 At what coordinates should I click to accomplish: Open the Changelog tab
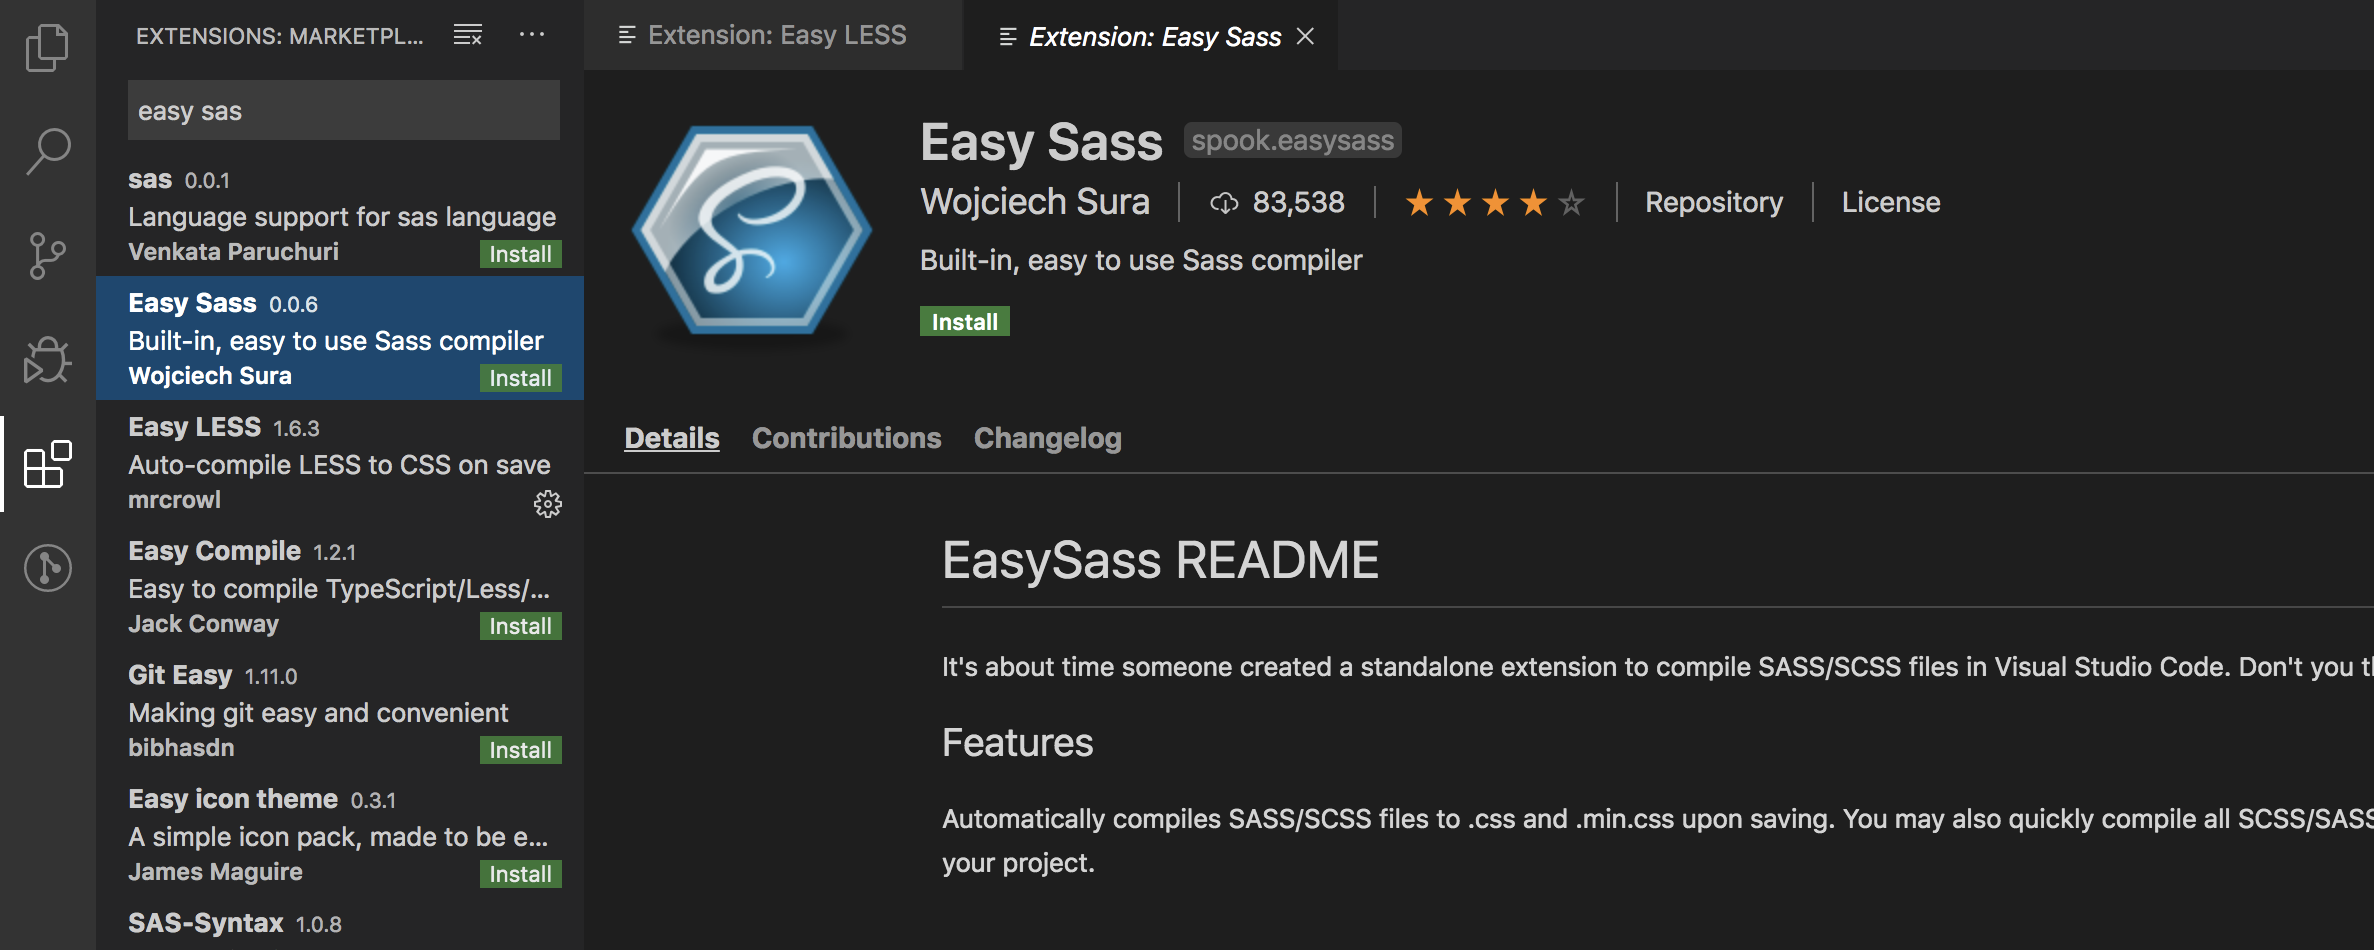click(x=1047, y=438)
